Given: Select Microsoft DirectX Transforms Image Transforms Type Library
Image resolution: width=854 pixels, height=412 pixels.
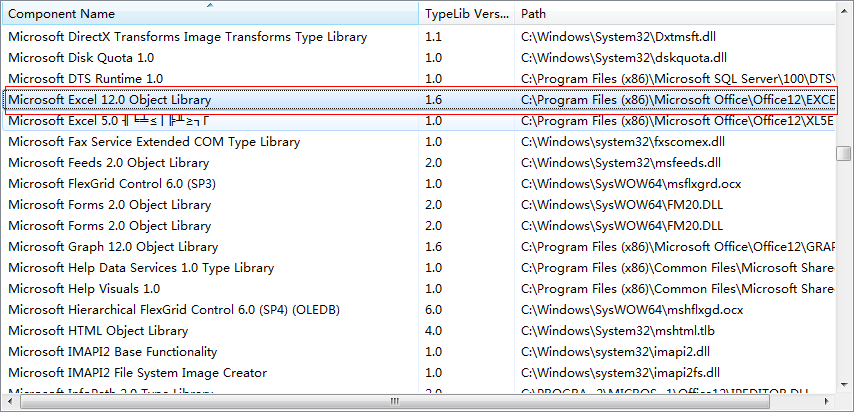Looking at the screenshot, I should pyautogui.click(x=187, y=37).
